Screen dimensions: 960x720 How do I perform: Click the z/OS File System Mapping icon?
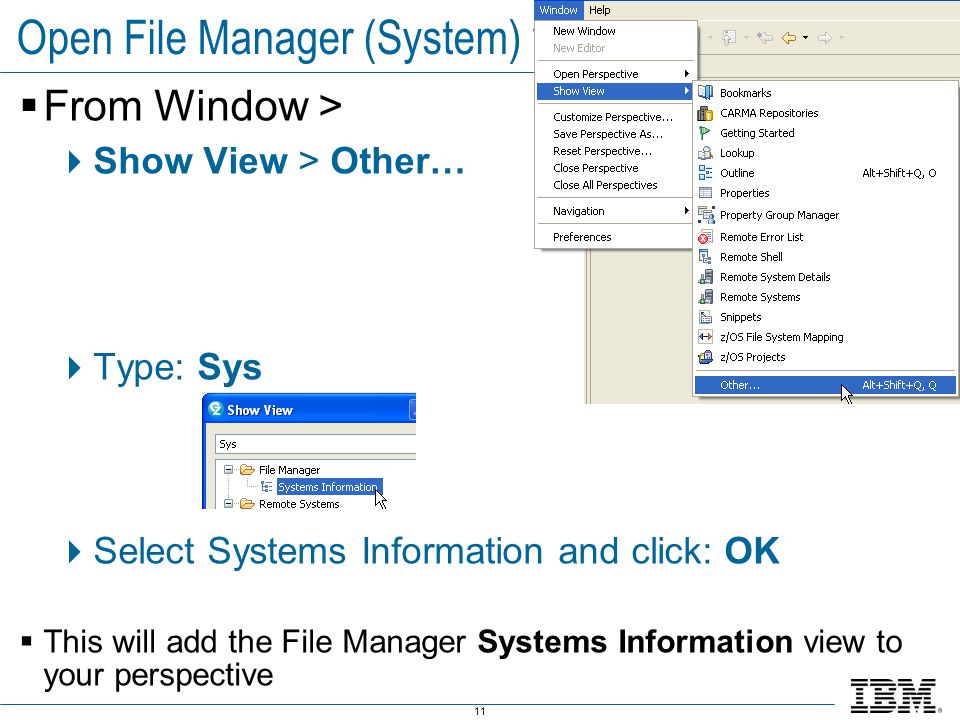tap(705, 337)
